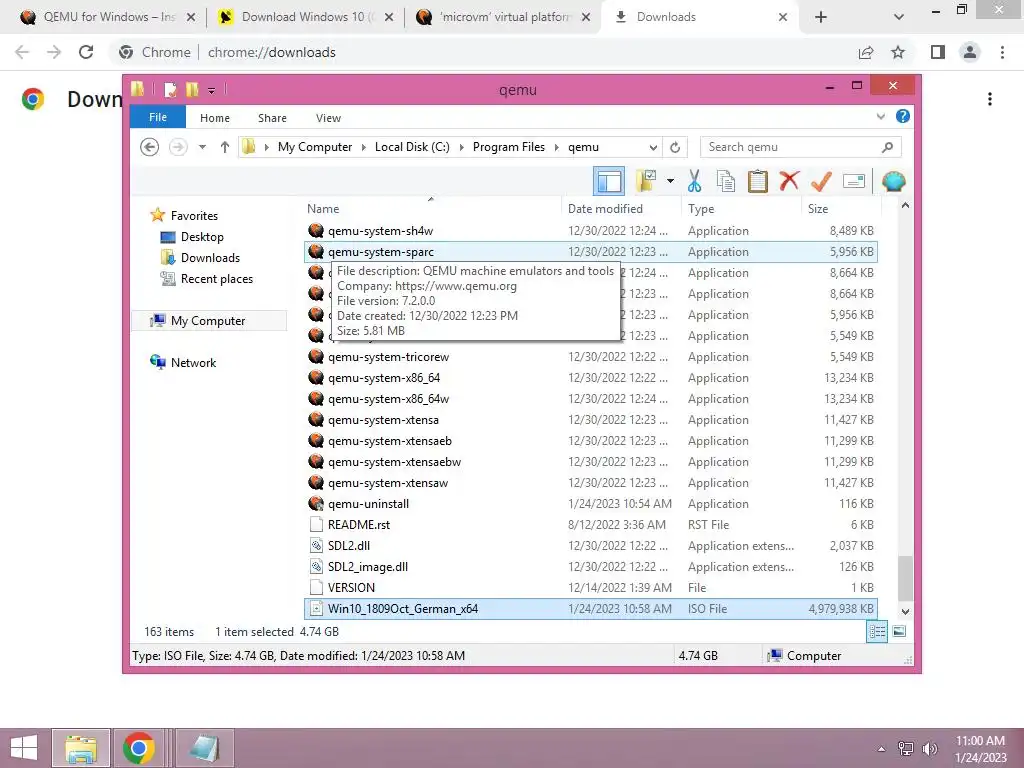The image size is (1024, 768).
Task: Toggle the navigation pane layout icon
Action: click(609, 181)
